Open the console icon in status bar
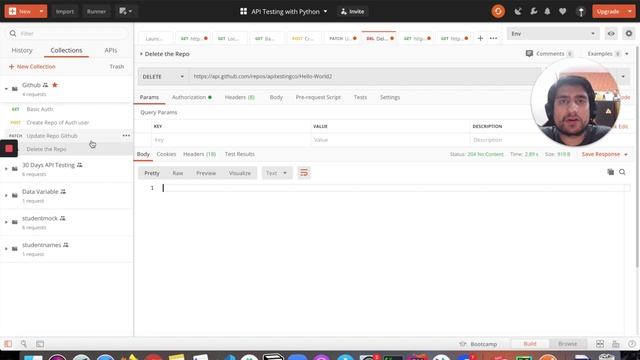 click(40, 344)
